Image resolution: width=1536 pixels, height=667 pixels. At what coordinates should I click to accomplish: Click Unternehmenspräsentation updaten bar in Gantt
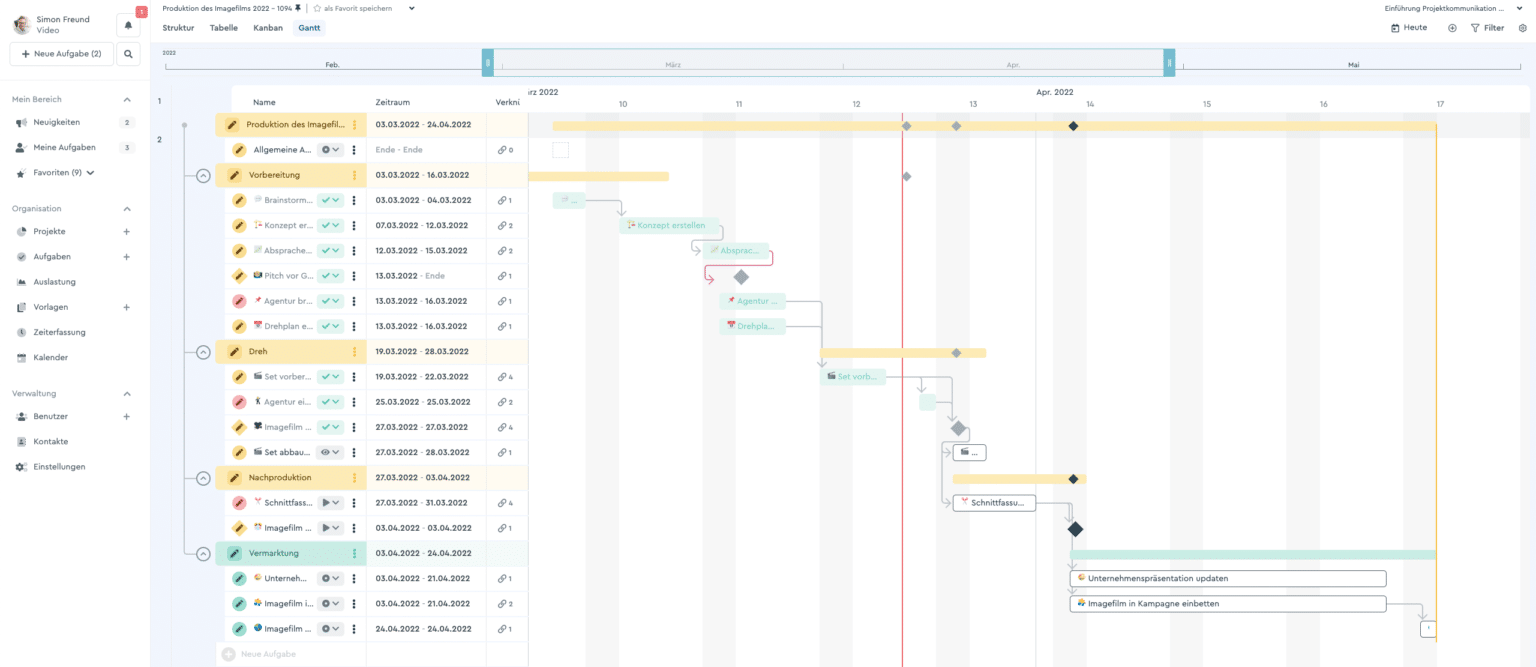pyautogui.click(x=1228, y=579)
